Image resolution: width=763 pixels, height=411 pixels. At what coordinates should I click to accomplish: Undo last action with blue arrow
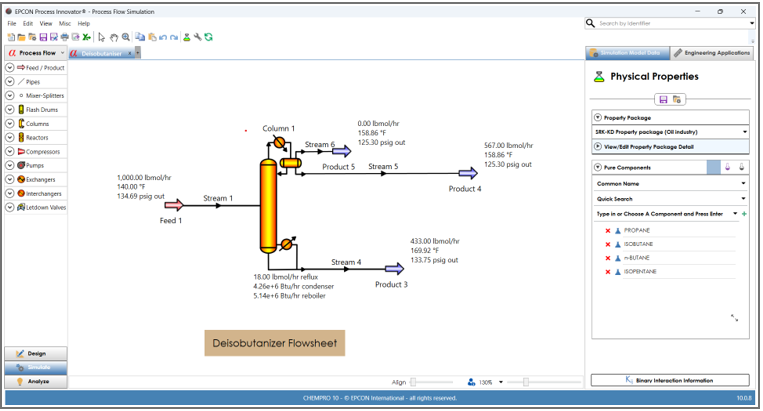coord(163,37)
